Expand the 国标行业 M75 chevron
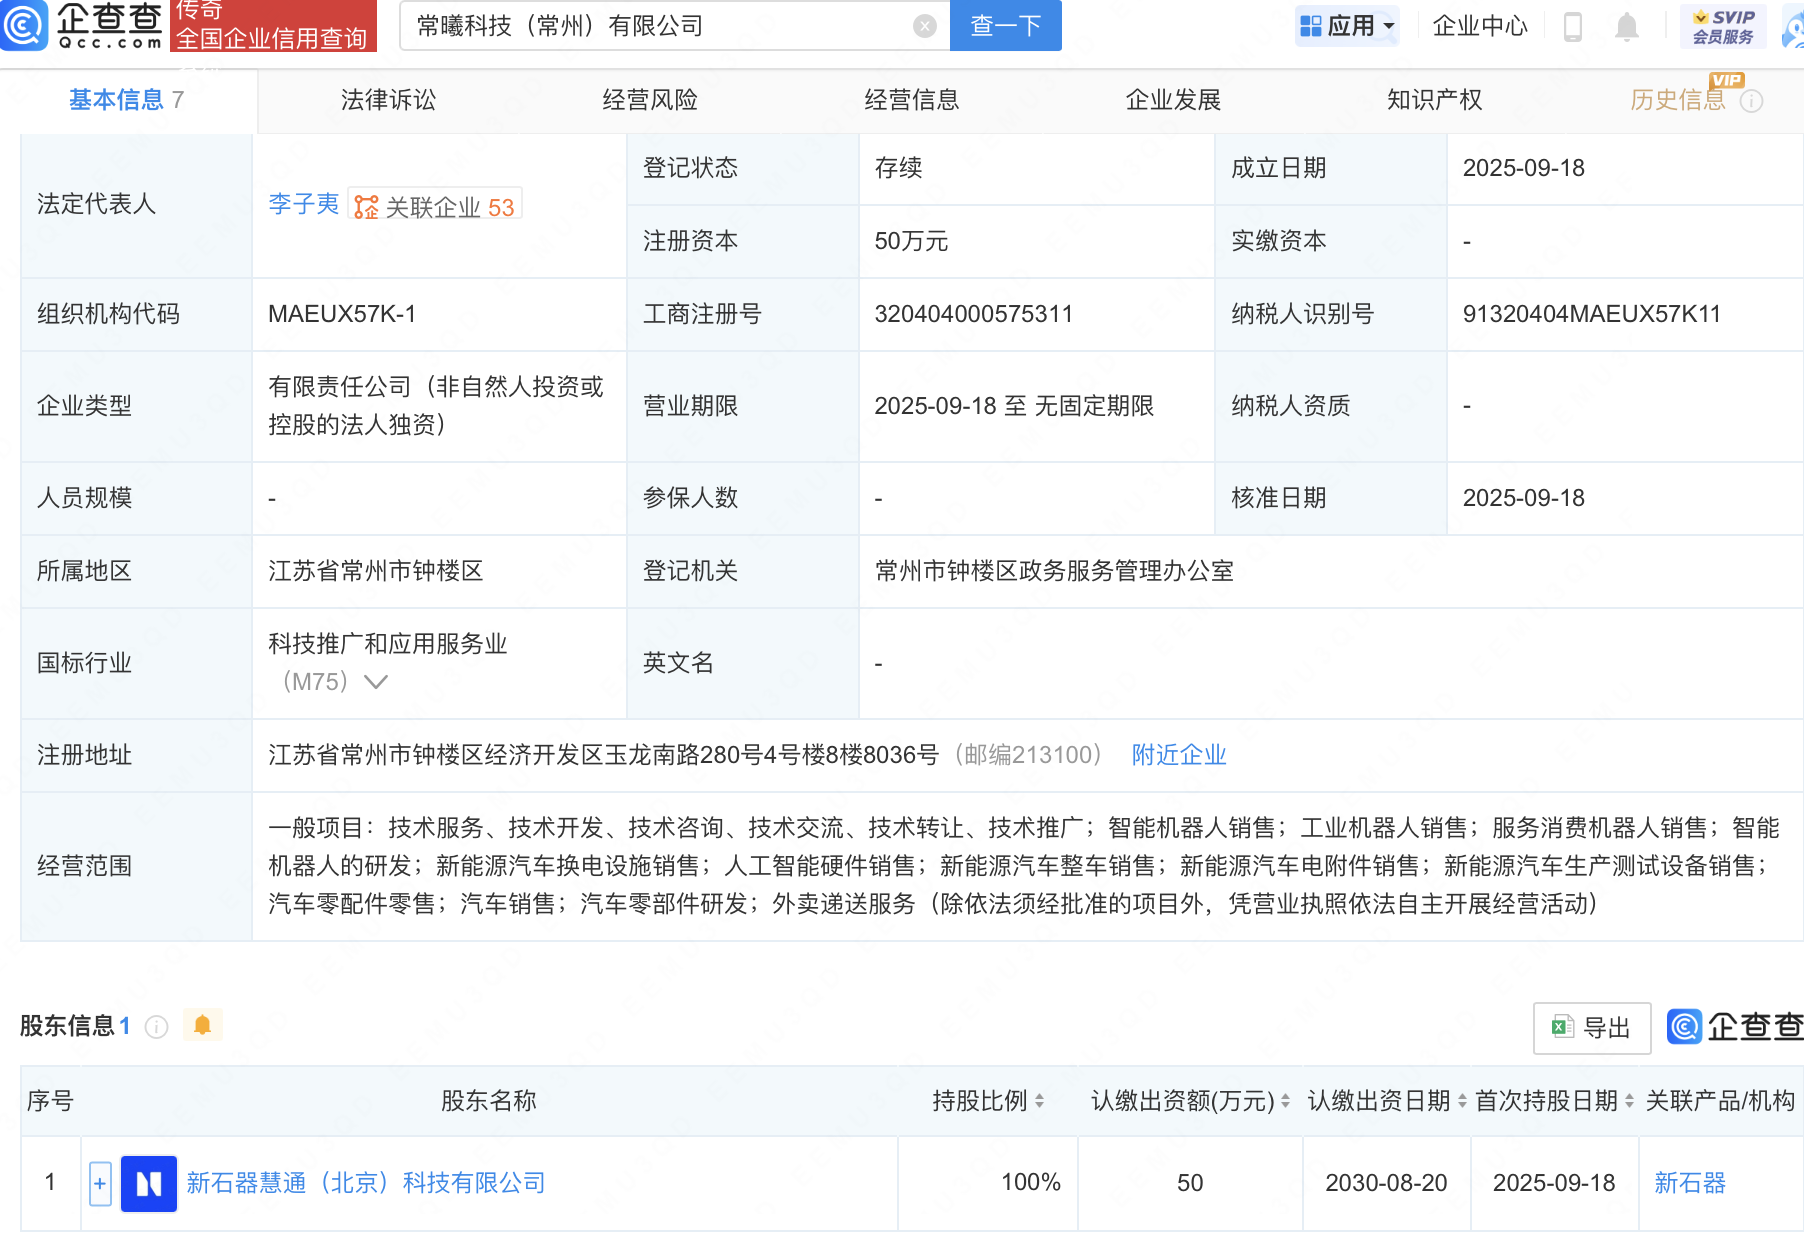The image size is (1804, 1234). coord(376,682)
